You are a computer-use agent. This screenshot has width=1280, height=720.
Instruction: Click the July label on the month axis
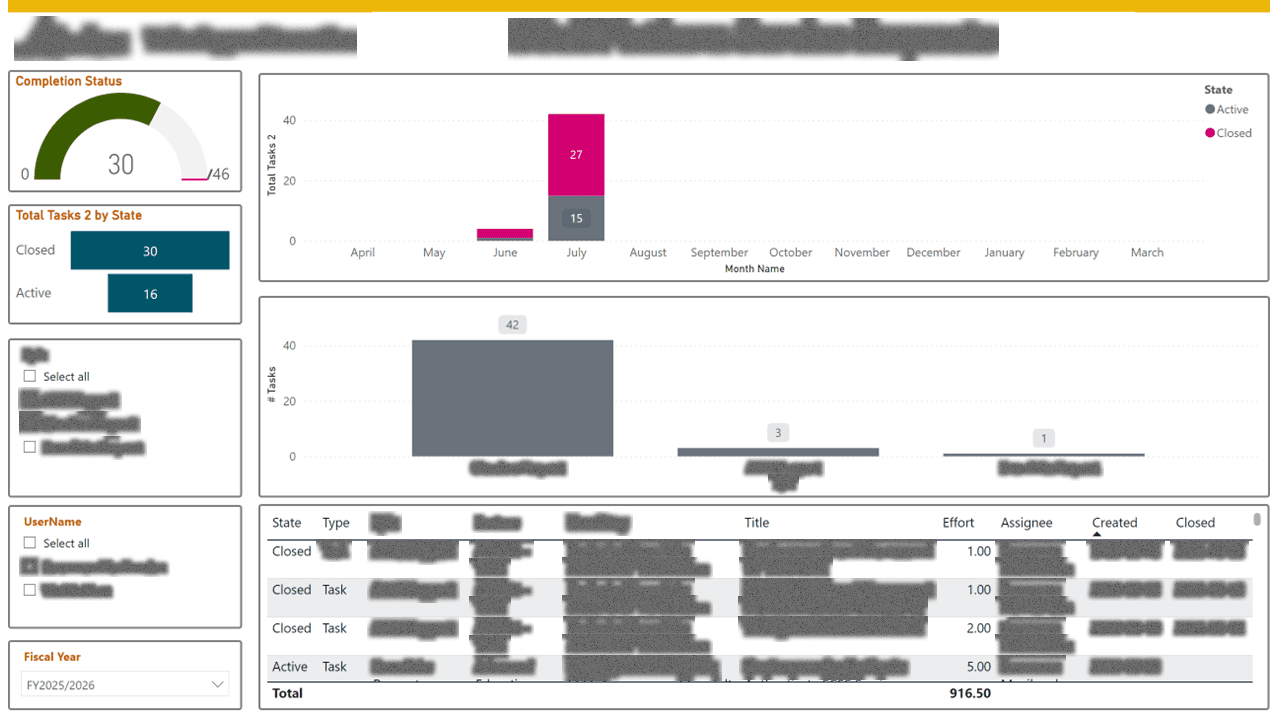[x=576, y=252]
